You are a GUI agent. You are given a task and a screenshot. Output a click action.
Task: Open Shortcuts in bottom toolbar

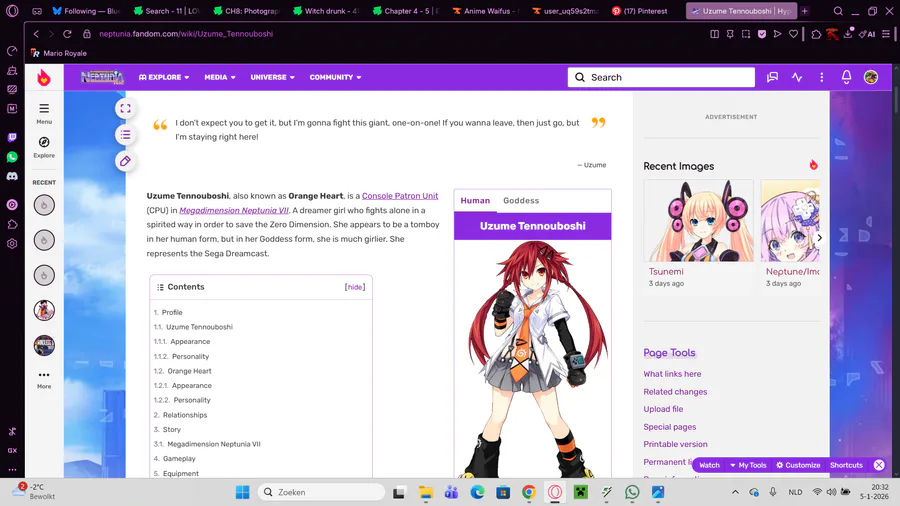tap(846, 465)
